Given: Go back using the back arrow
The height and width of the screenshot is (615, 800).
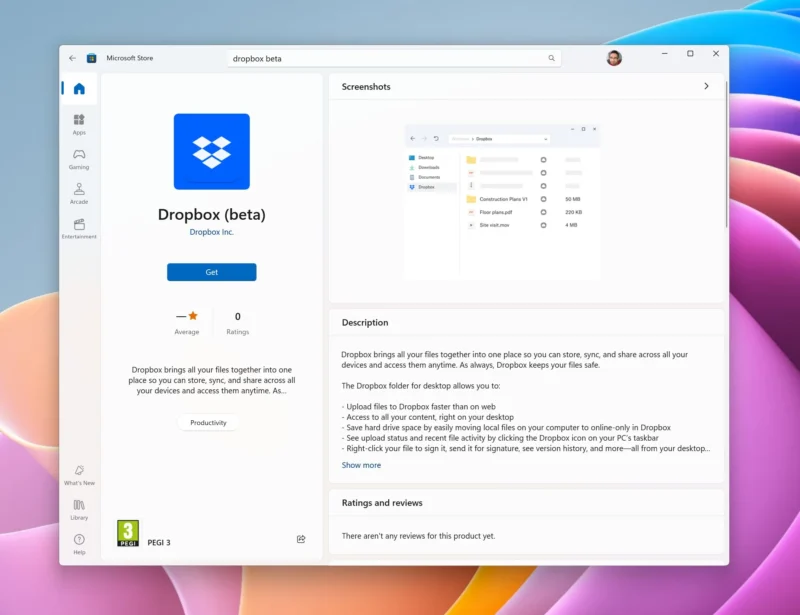Looking at the screenshot, I should (70, 58).
